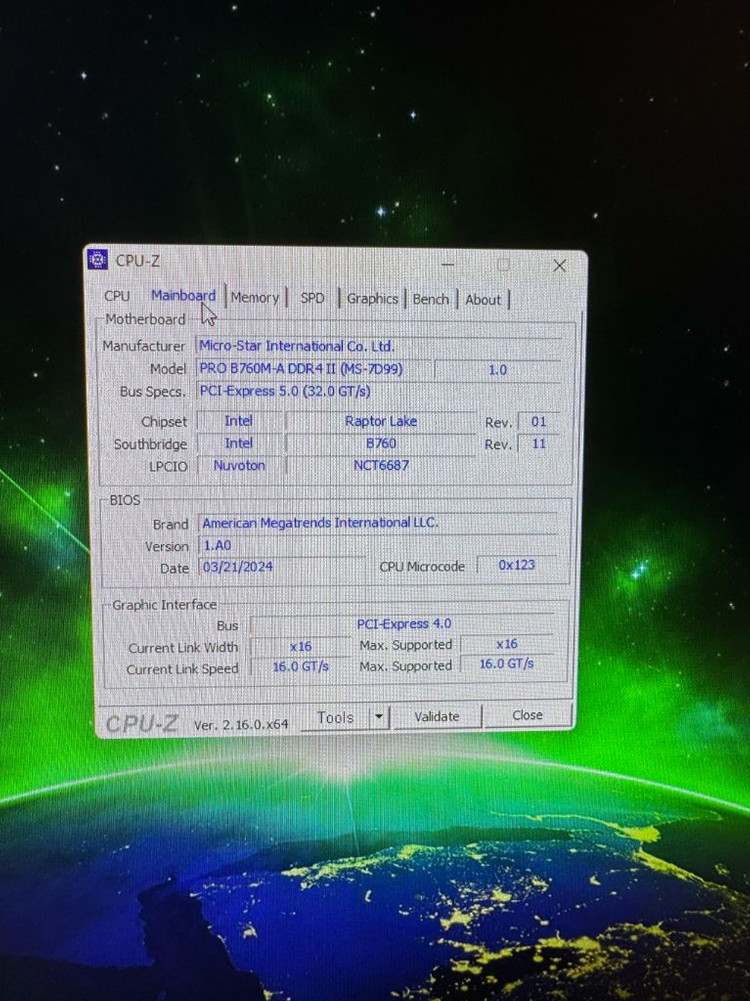Click the BIOS date 03/21/2024 field

[281, 567]
